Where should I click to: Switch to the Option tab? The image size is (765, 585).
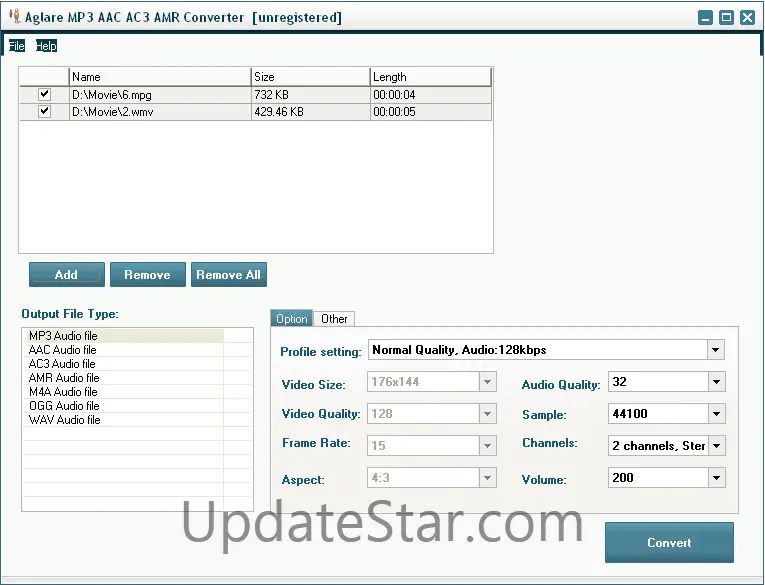coord(292,319)
